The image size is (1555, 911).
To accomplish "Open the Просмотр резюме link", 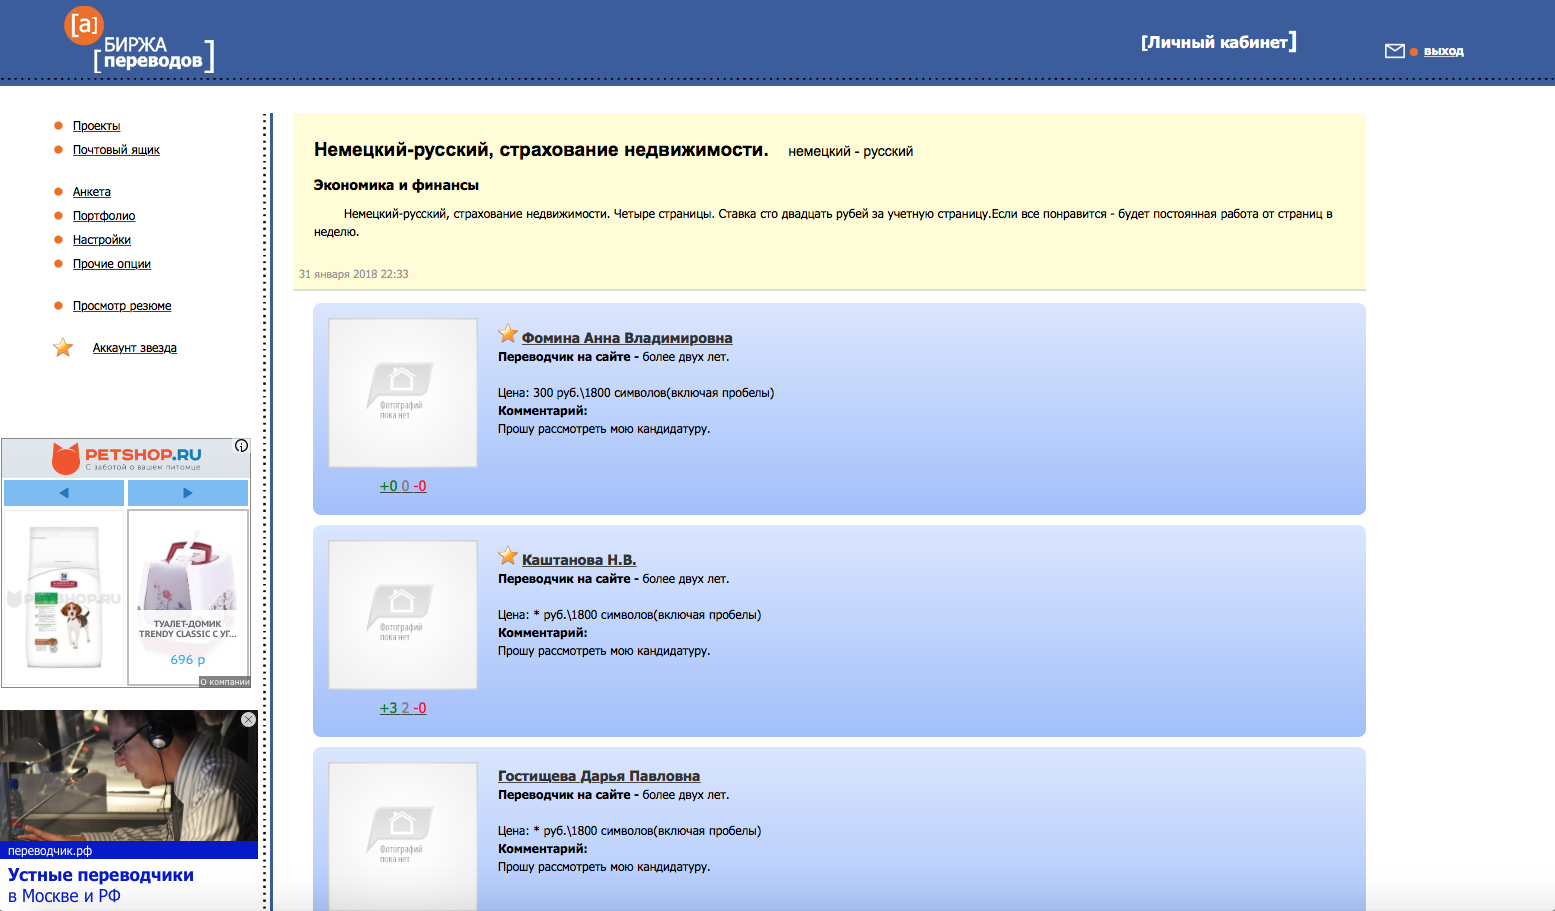I will [122, 305].
